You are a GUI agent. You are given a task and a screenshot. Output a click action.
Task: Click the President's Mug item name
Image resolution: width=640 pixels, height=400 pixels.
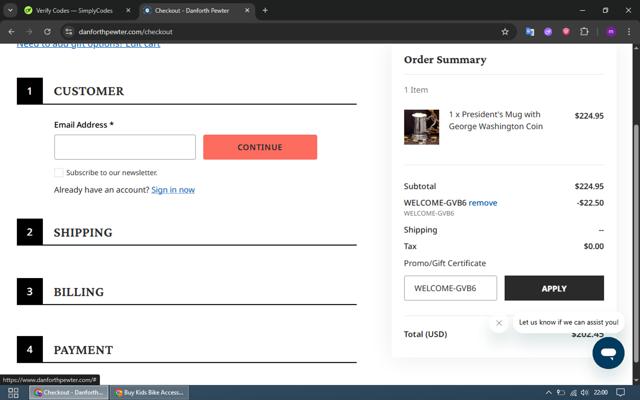click(x=496, y=120)
